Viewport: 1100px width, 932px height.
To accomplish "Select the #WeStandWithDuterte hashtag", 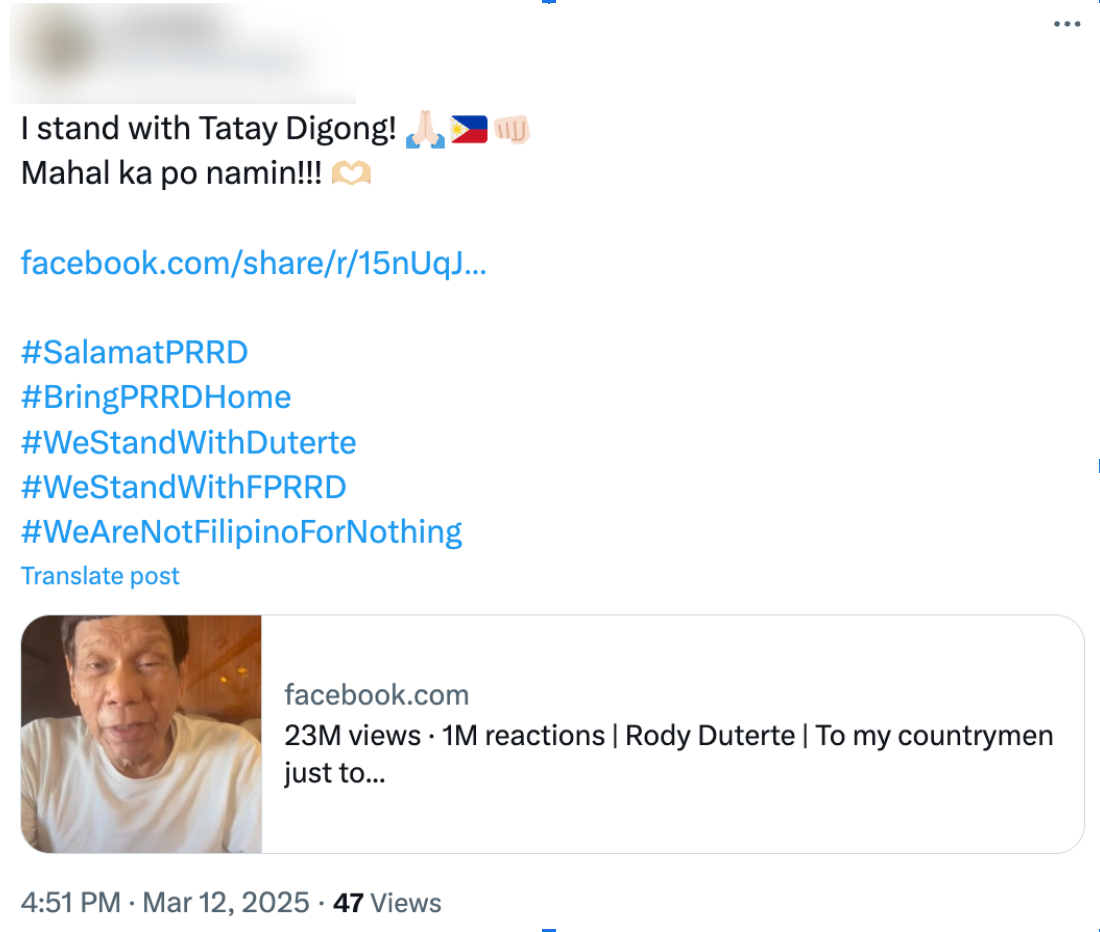I will [x=188, y=442].
